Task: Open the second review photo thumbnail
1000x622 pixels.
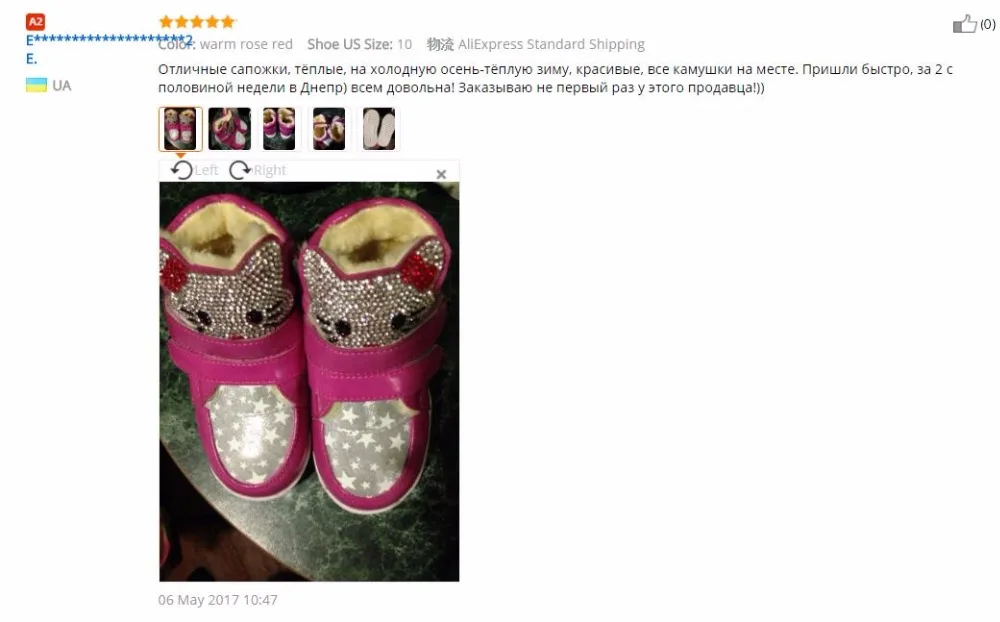Action: (230, 129)
